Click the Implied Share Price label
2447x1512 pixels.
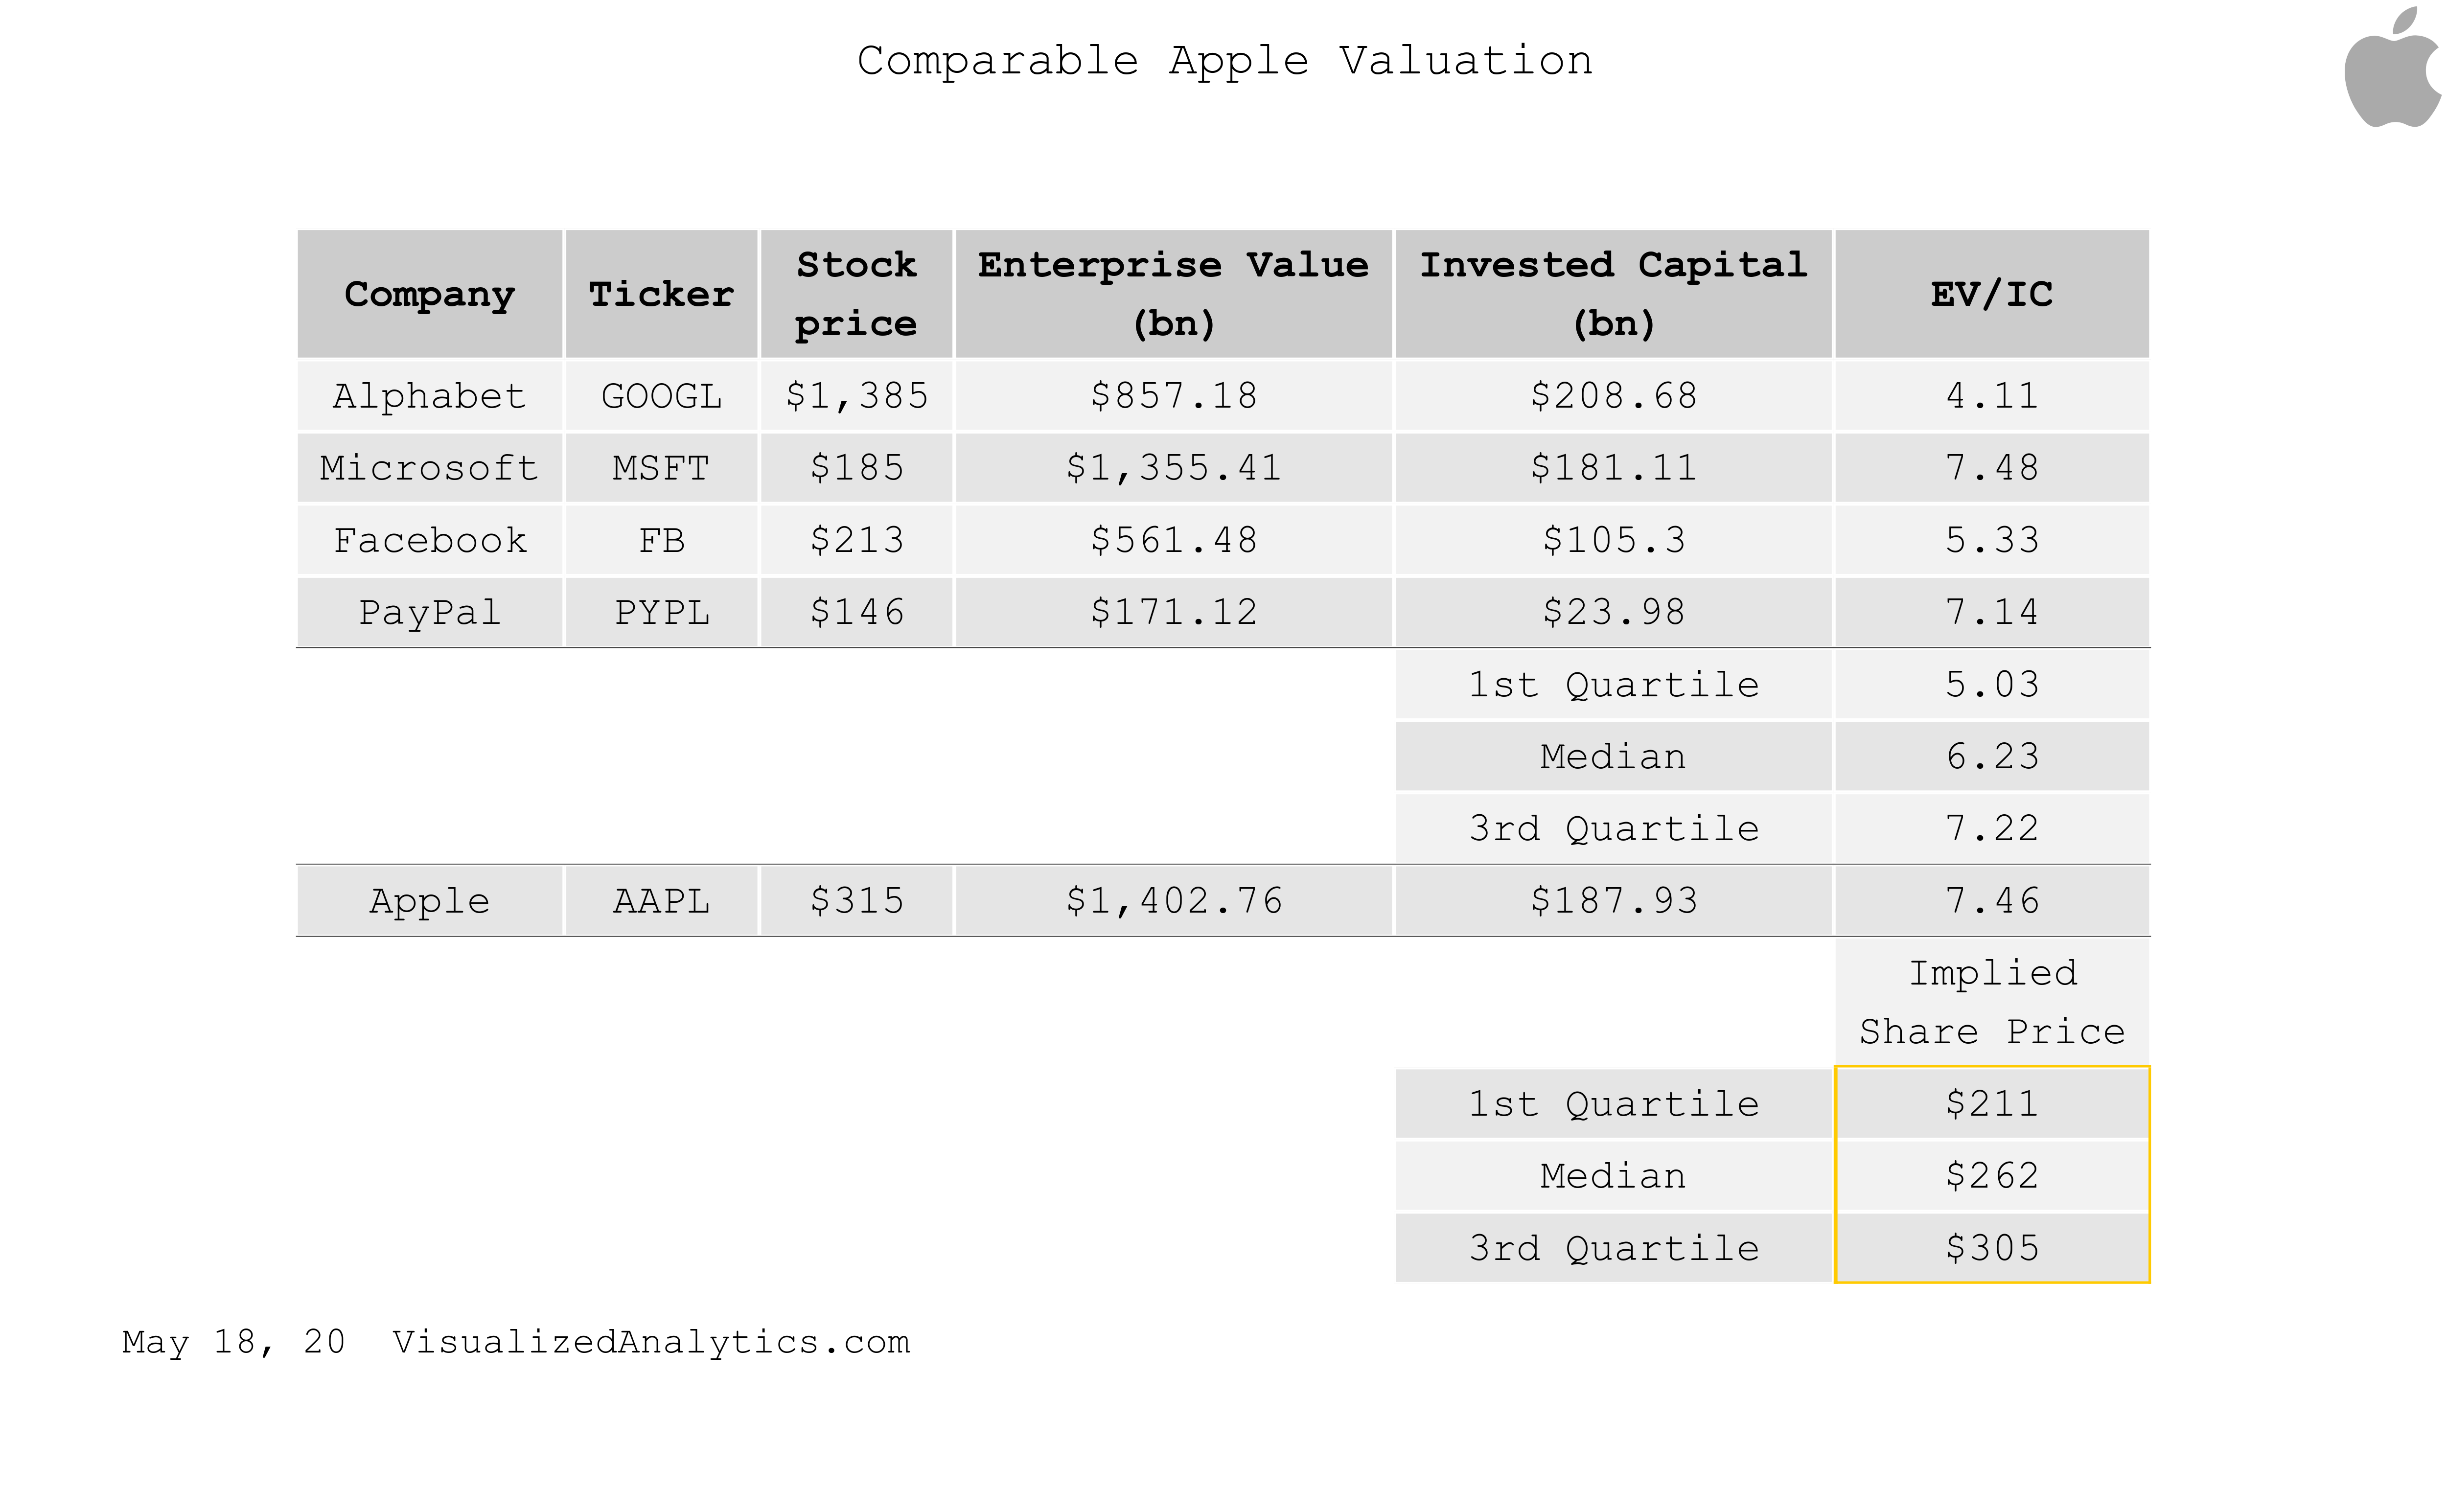point(1991,1002)
